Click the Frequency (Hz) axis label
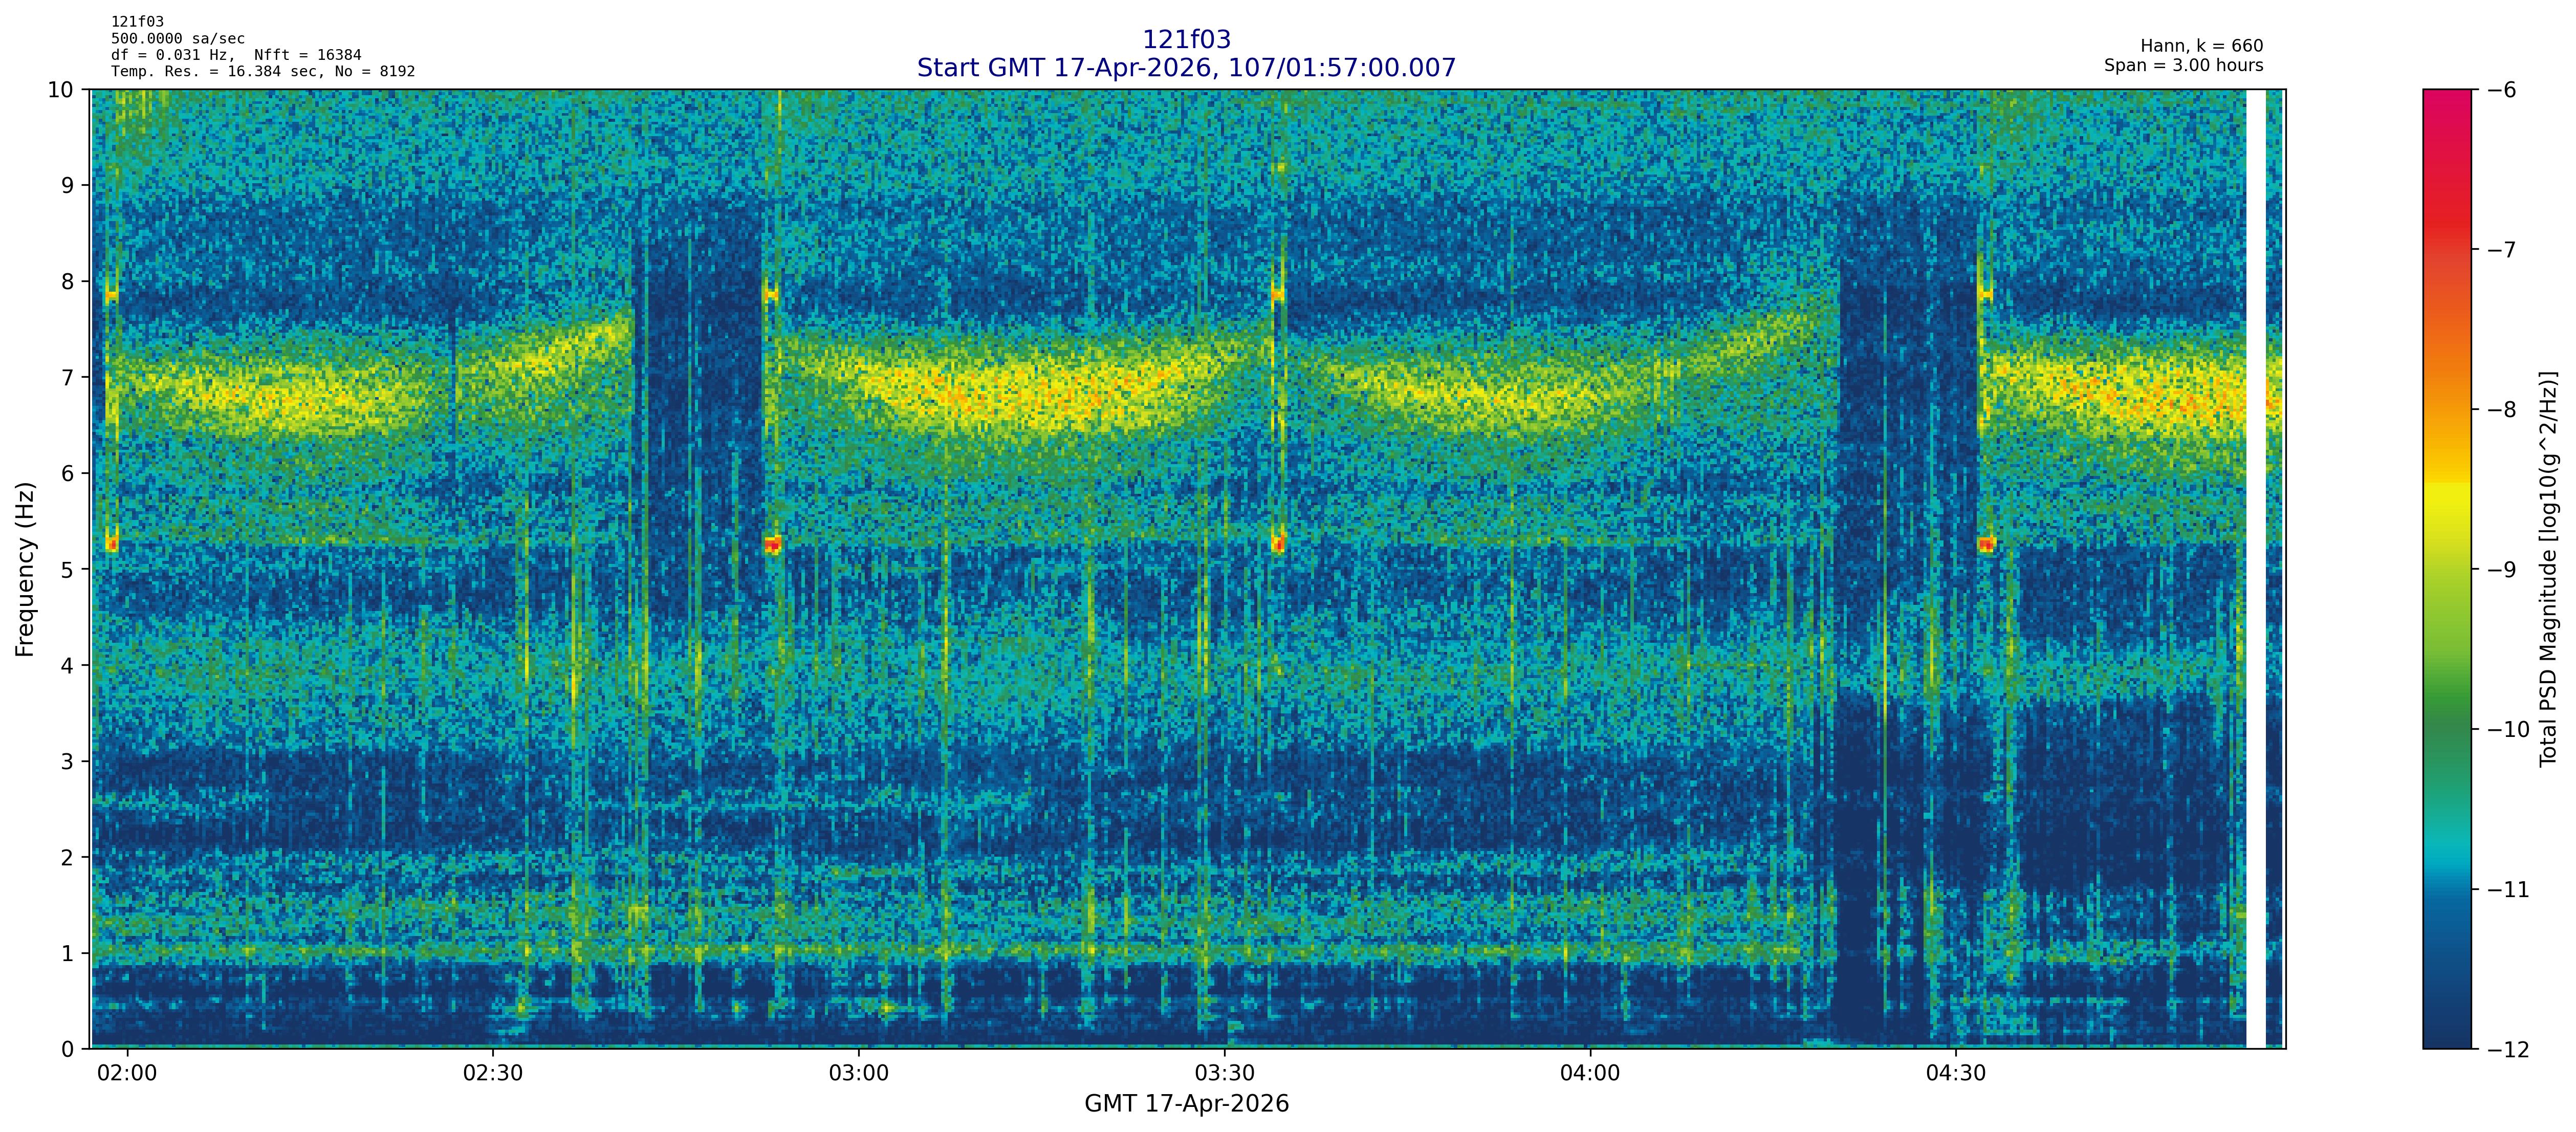Image resolution: width=2576 pixels, height=1132 pixels. (x=26, y=569)
